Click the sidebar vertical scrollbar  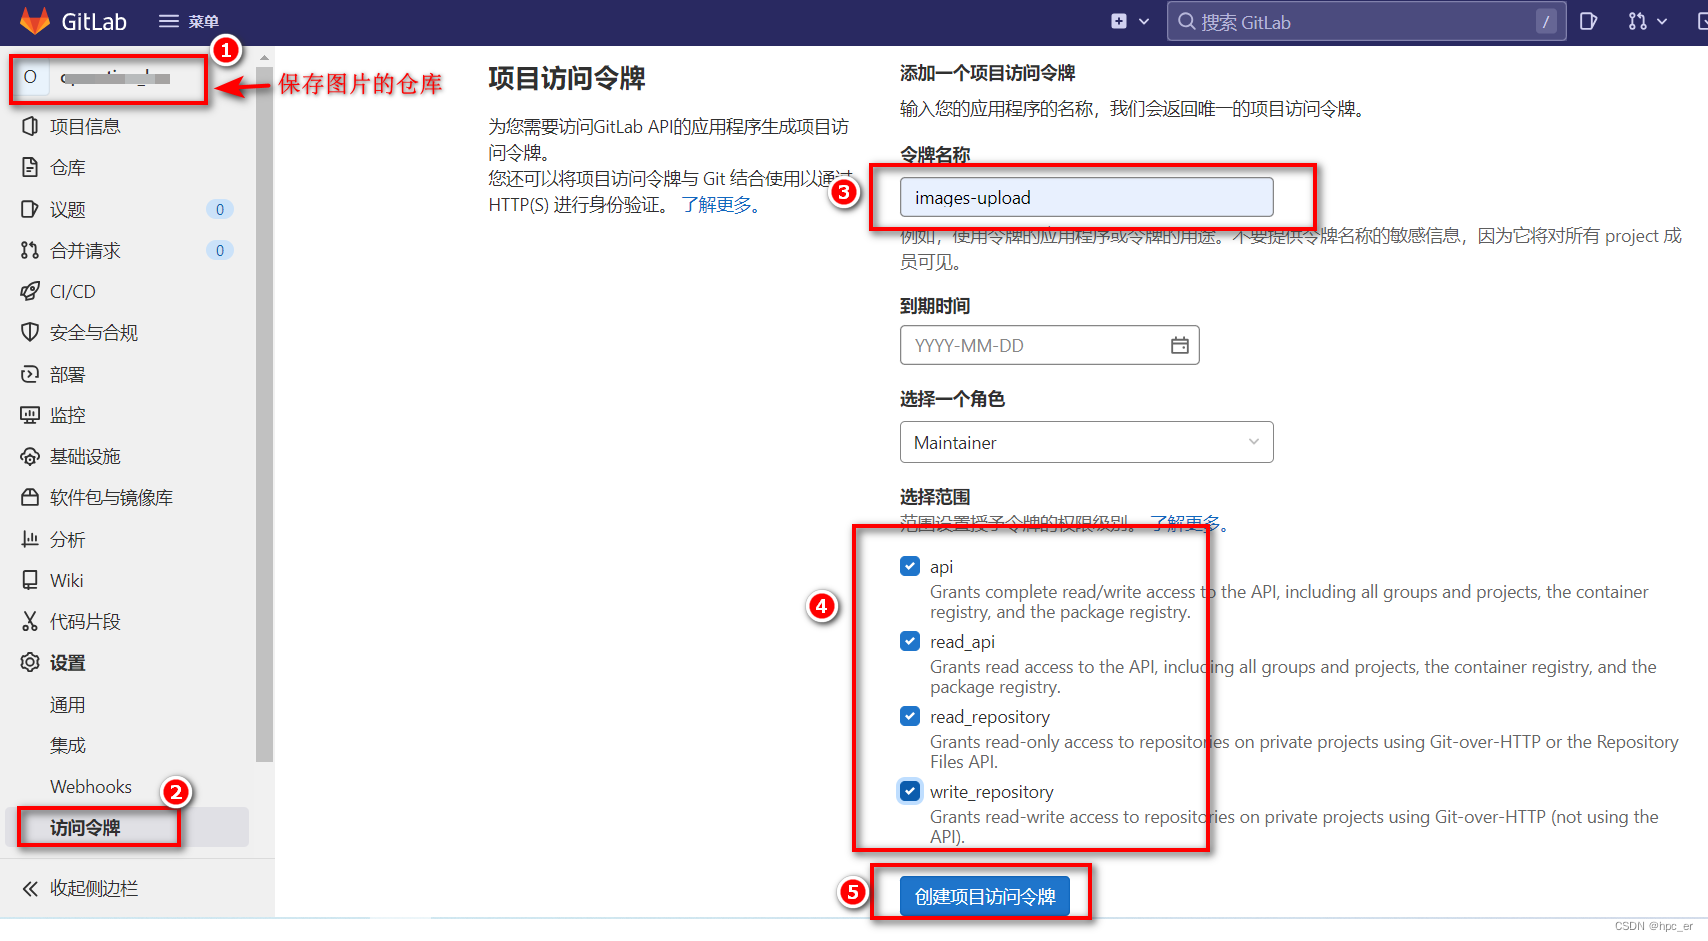tap(264, 414)
